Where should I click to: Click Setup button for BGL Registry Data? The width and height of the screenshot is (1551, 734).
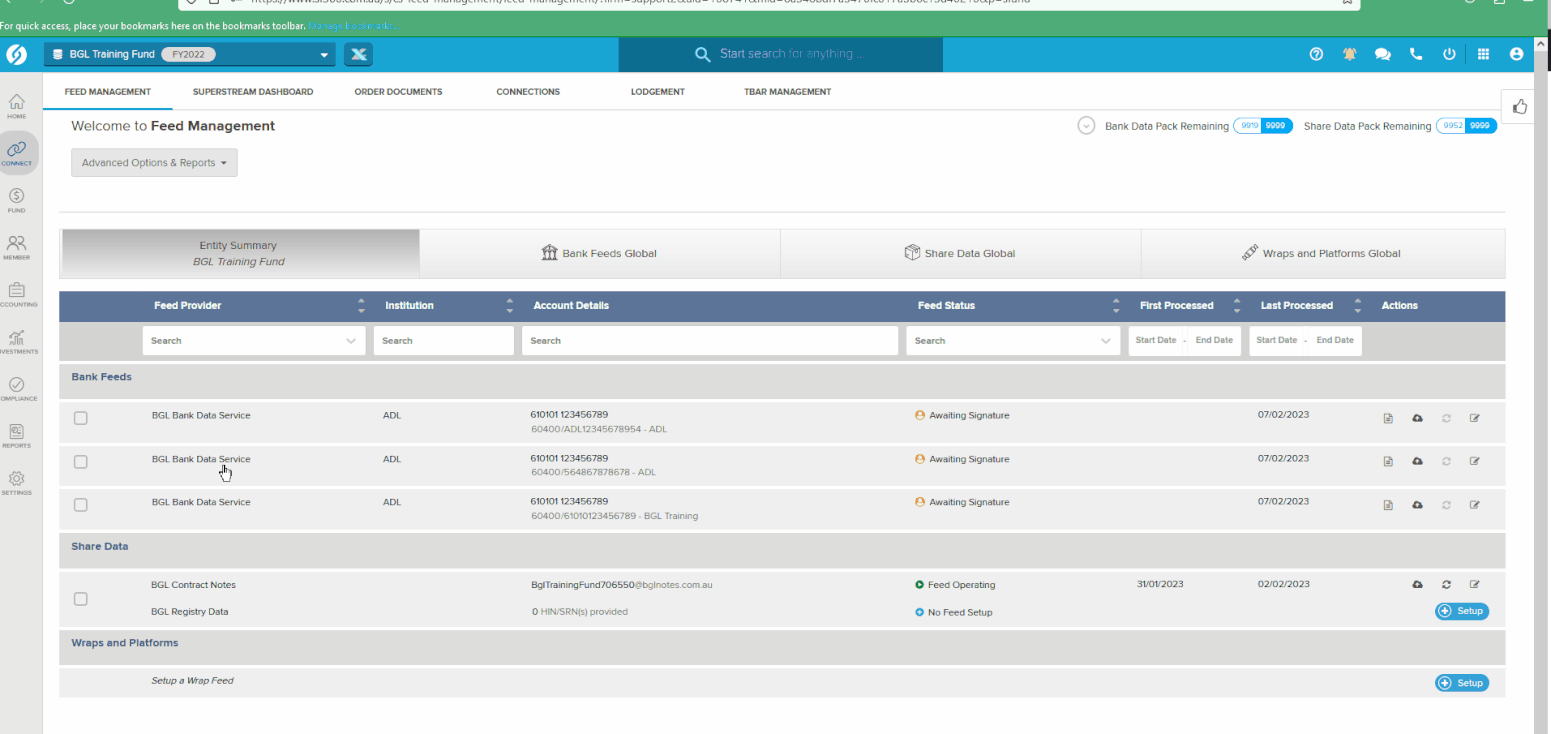pos(1461,611)
